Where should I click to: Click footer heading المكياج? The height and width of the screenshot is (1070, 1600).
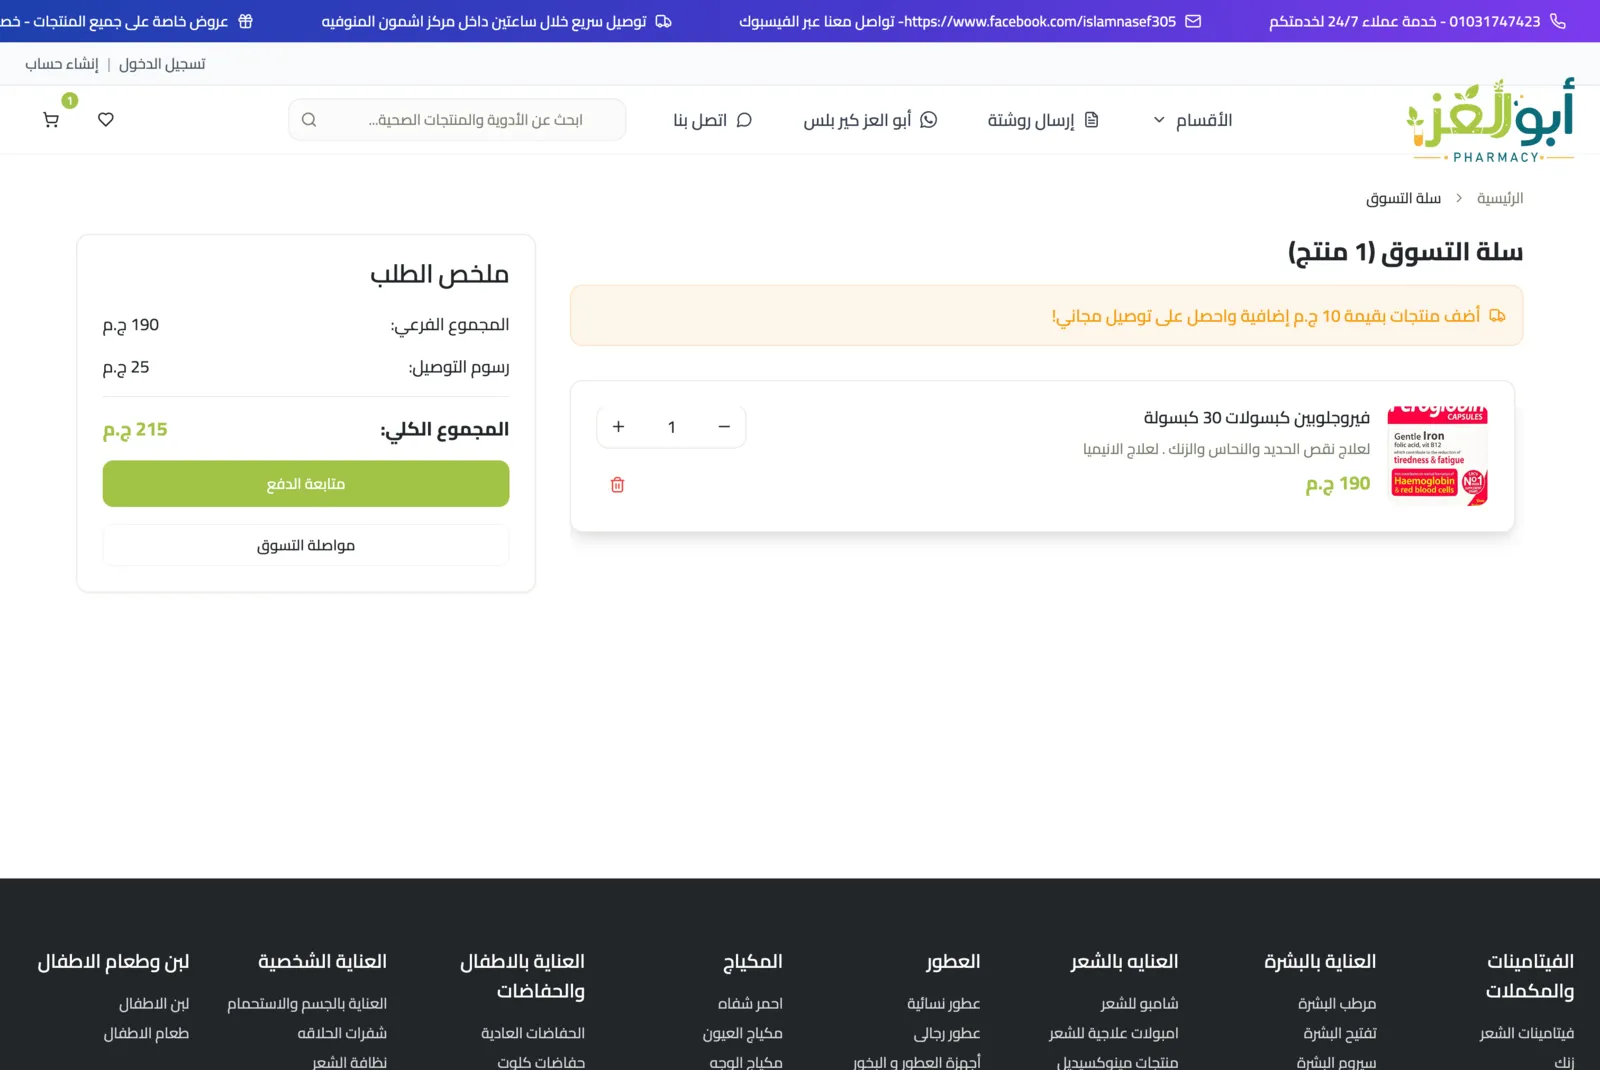(753, 962)
